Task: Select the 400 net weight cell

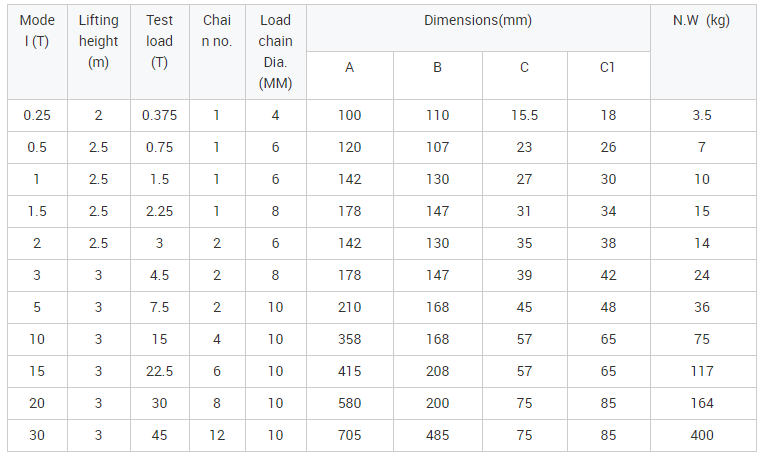Action: (x=703, y=435)
